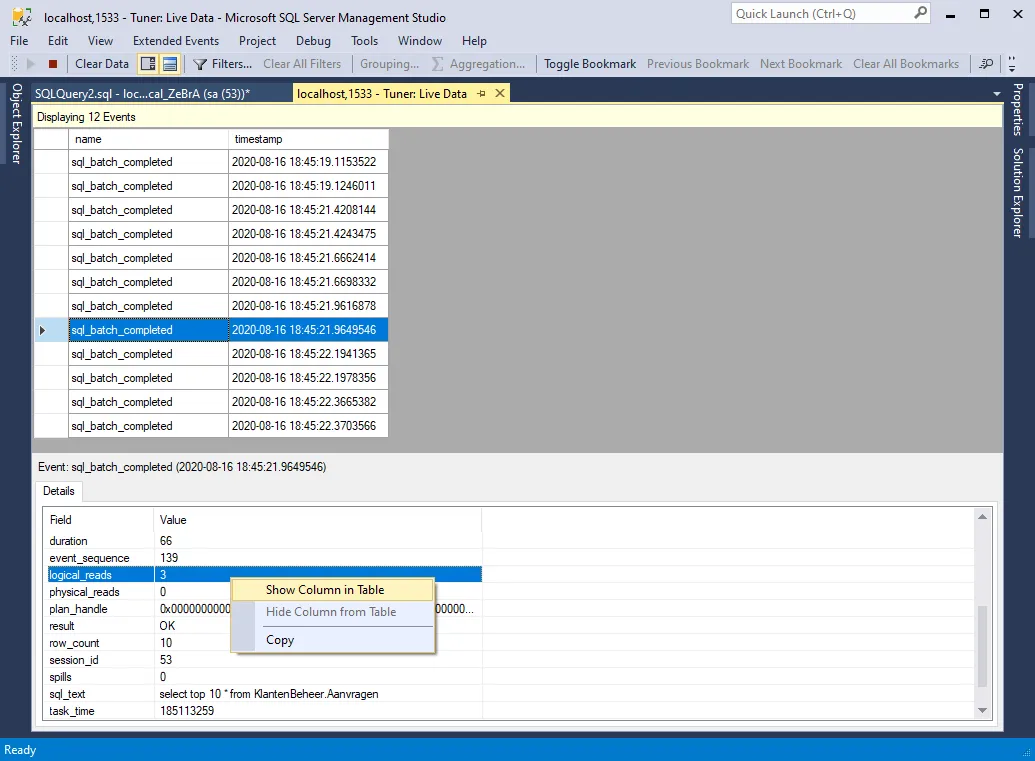Close the Tuner Live Data tab
The height and width of the screenshot is (761, 1035).
pos(500,94)
